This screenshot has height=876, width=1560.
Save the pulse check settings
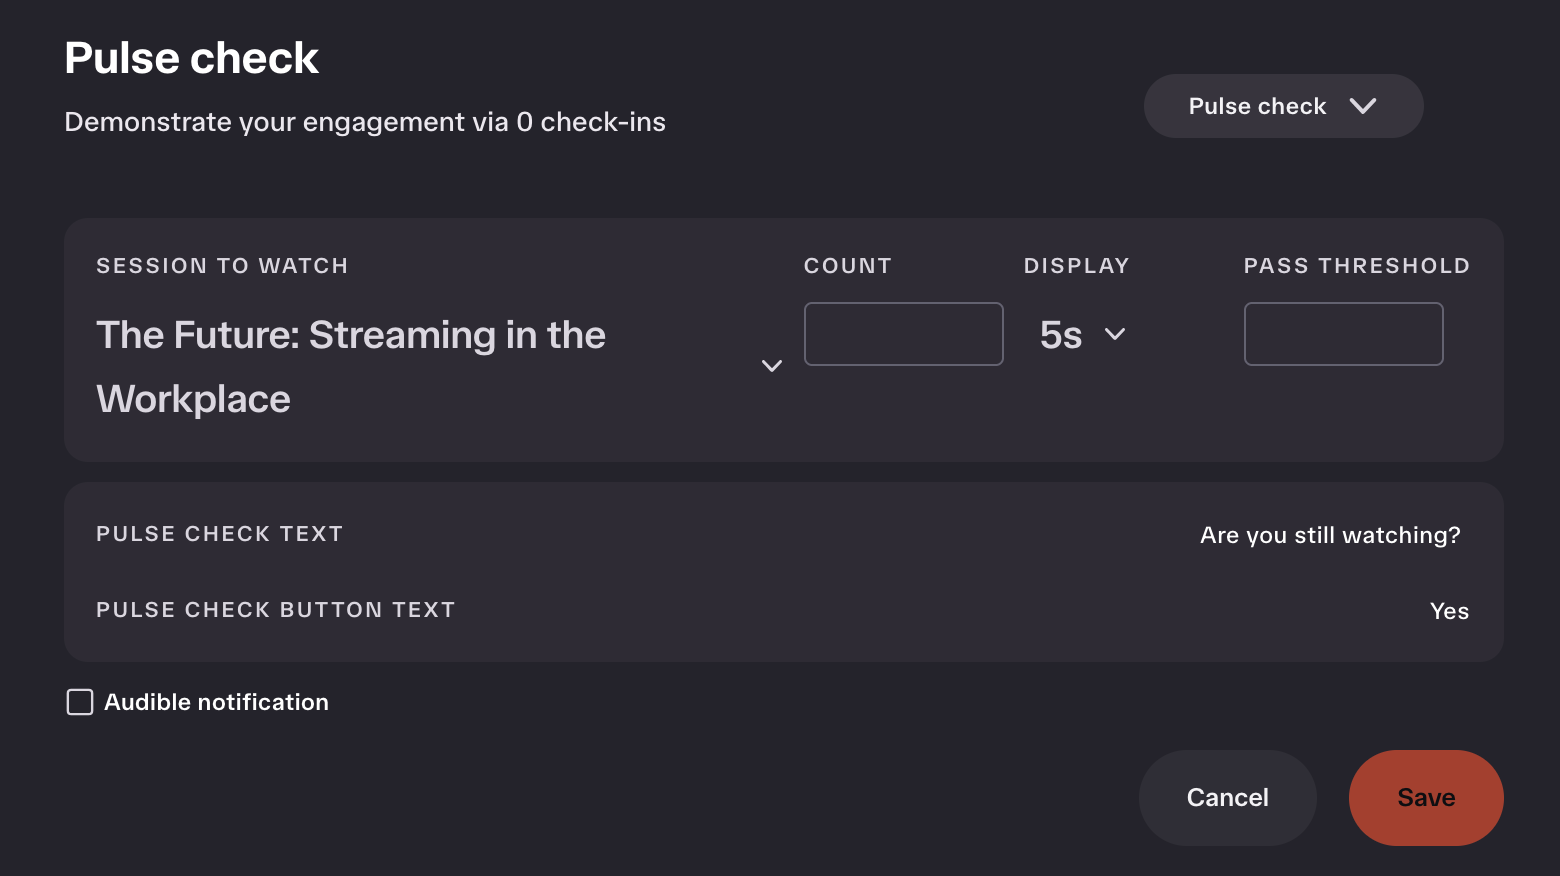1426,798
